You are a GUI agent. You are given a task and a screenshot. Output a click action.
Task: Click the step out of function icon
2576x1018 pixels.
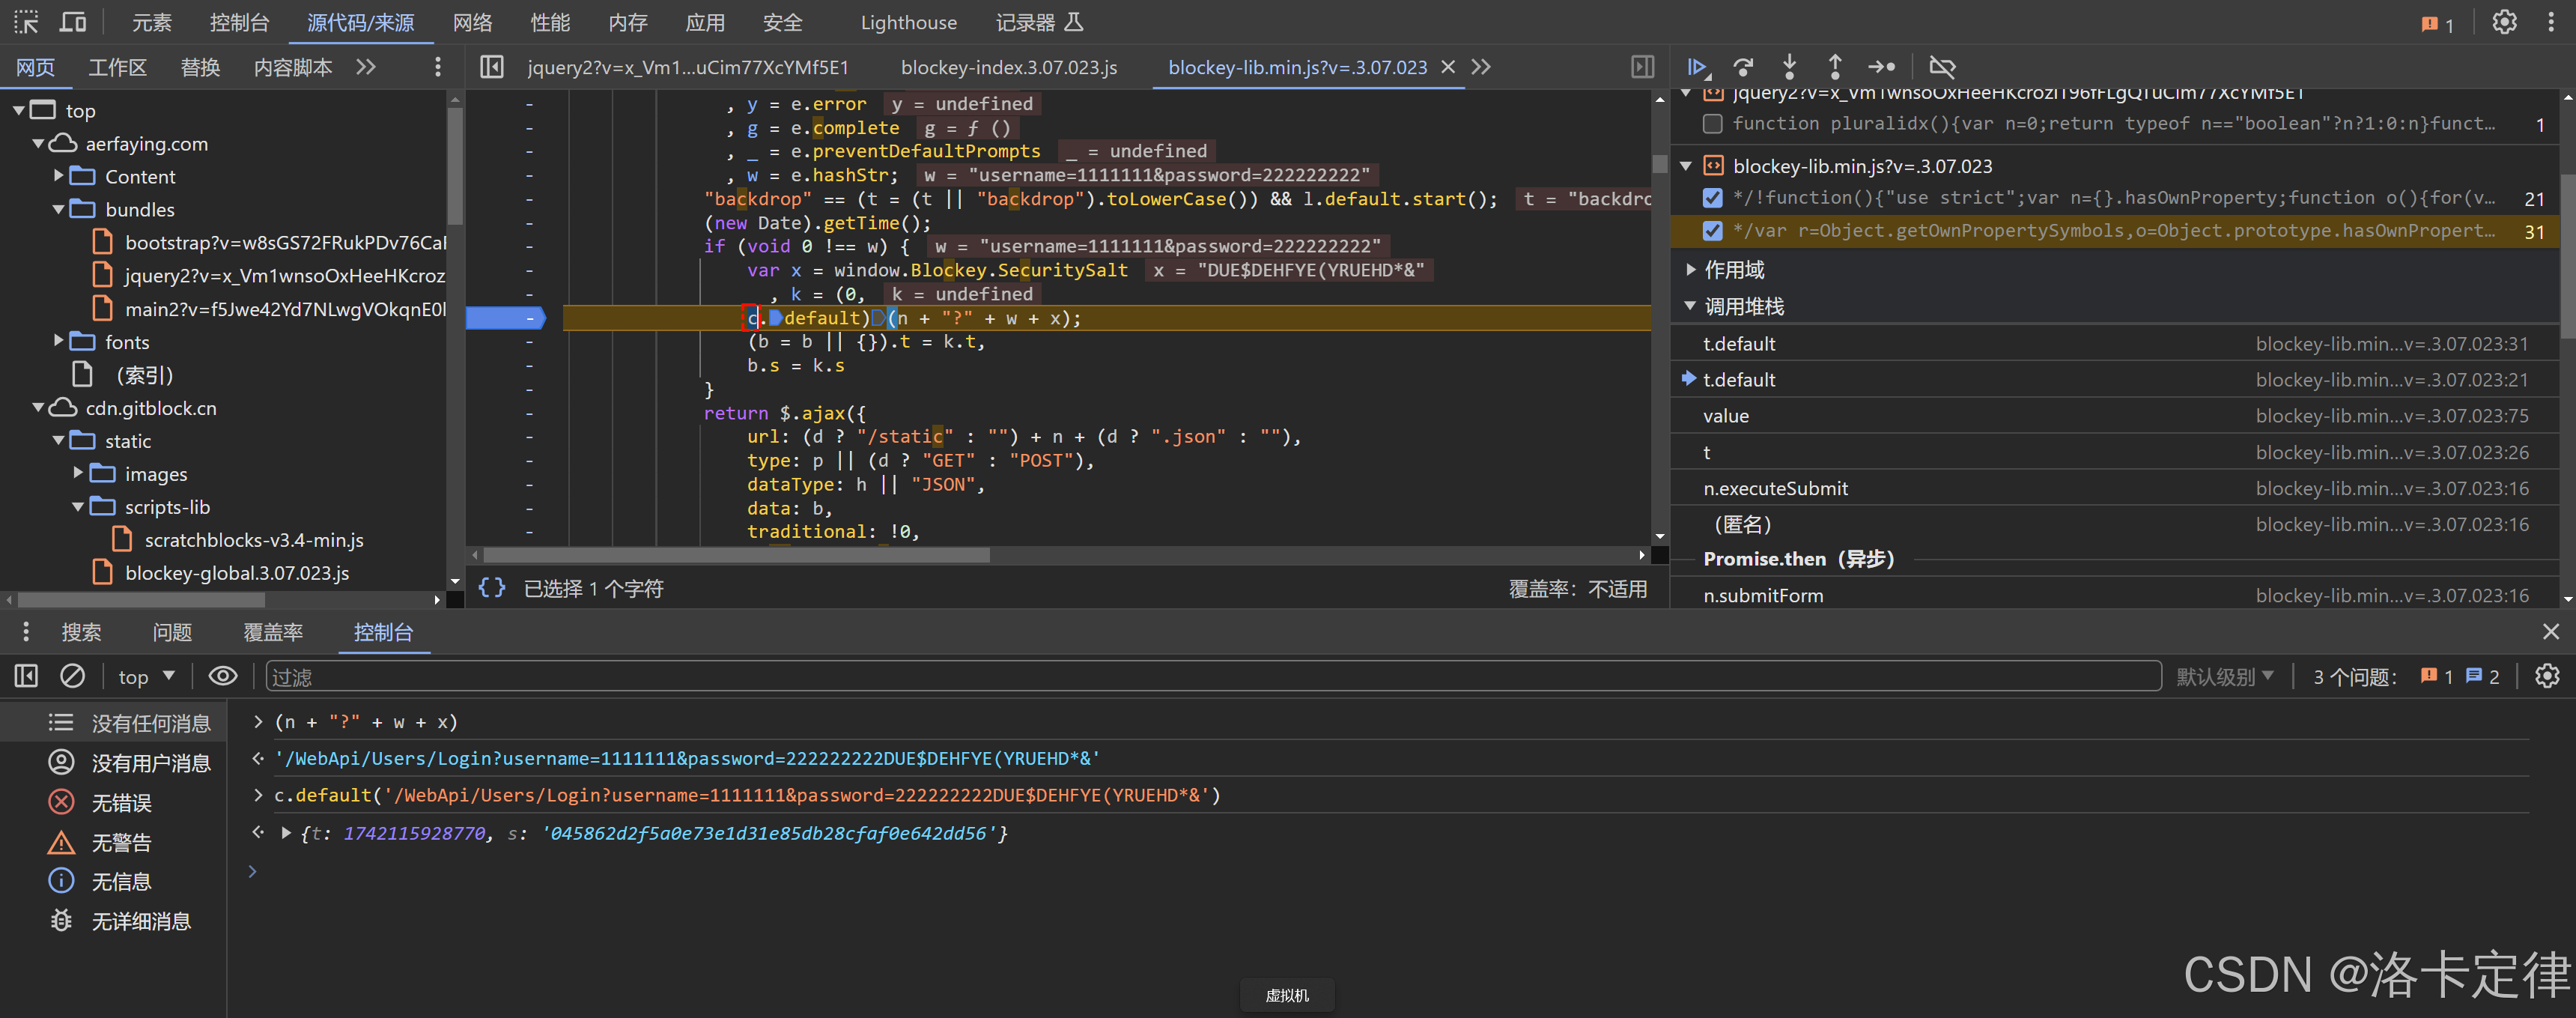tap(1834, 67)
